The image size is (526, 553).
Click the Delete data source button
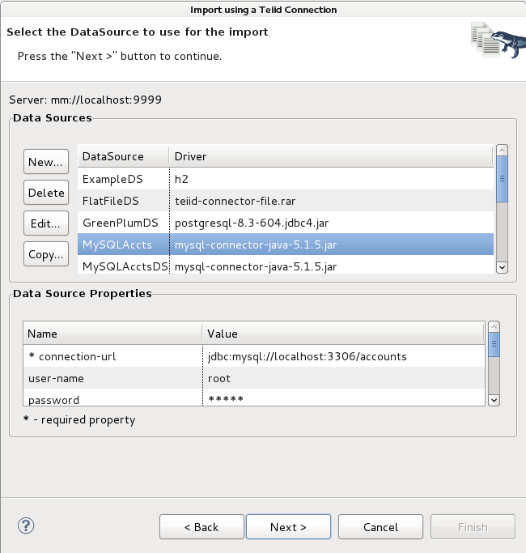pyautogui.click(x=46, y=193)
